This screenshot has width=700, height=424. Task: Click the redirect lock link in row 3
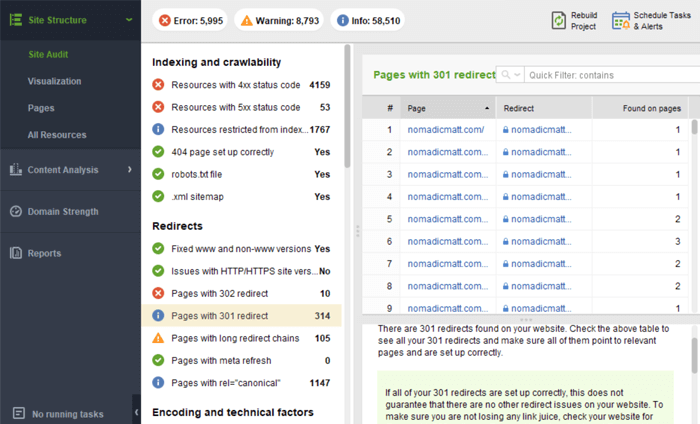[537, 175]
